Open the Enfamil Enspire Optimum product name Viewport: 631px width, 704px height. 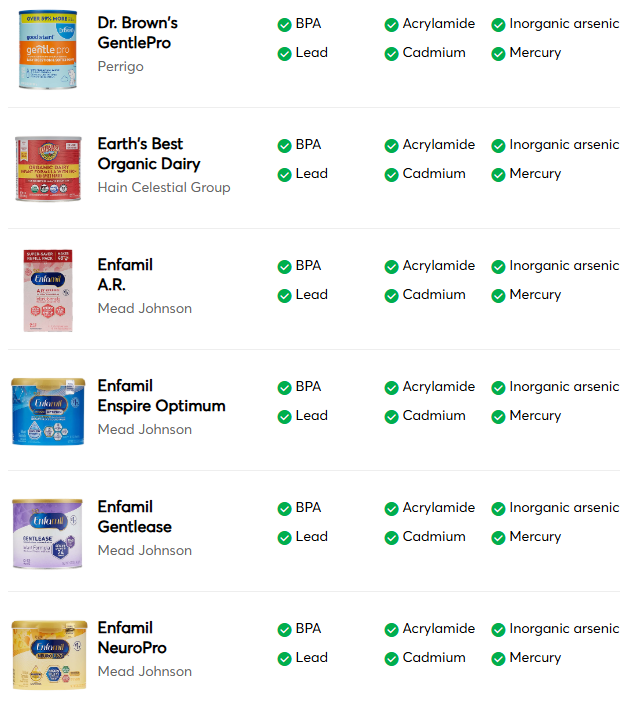coord(161,396)
